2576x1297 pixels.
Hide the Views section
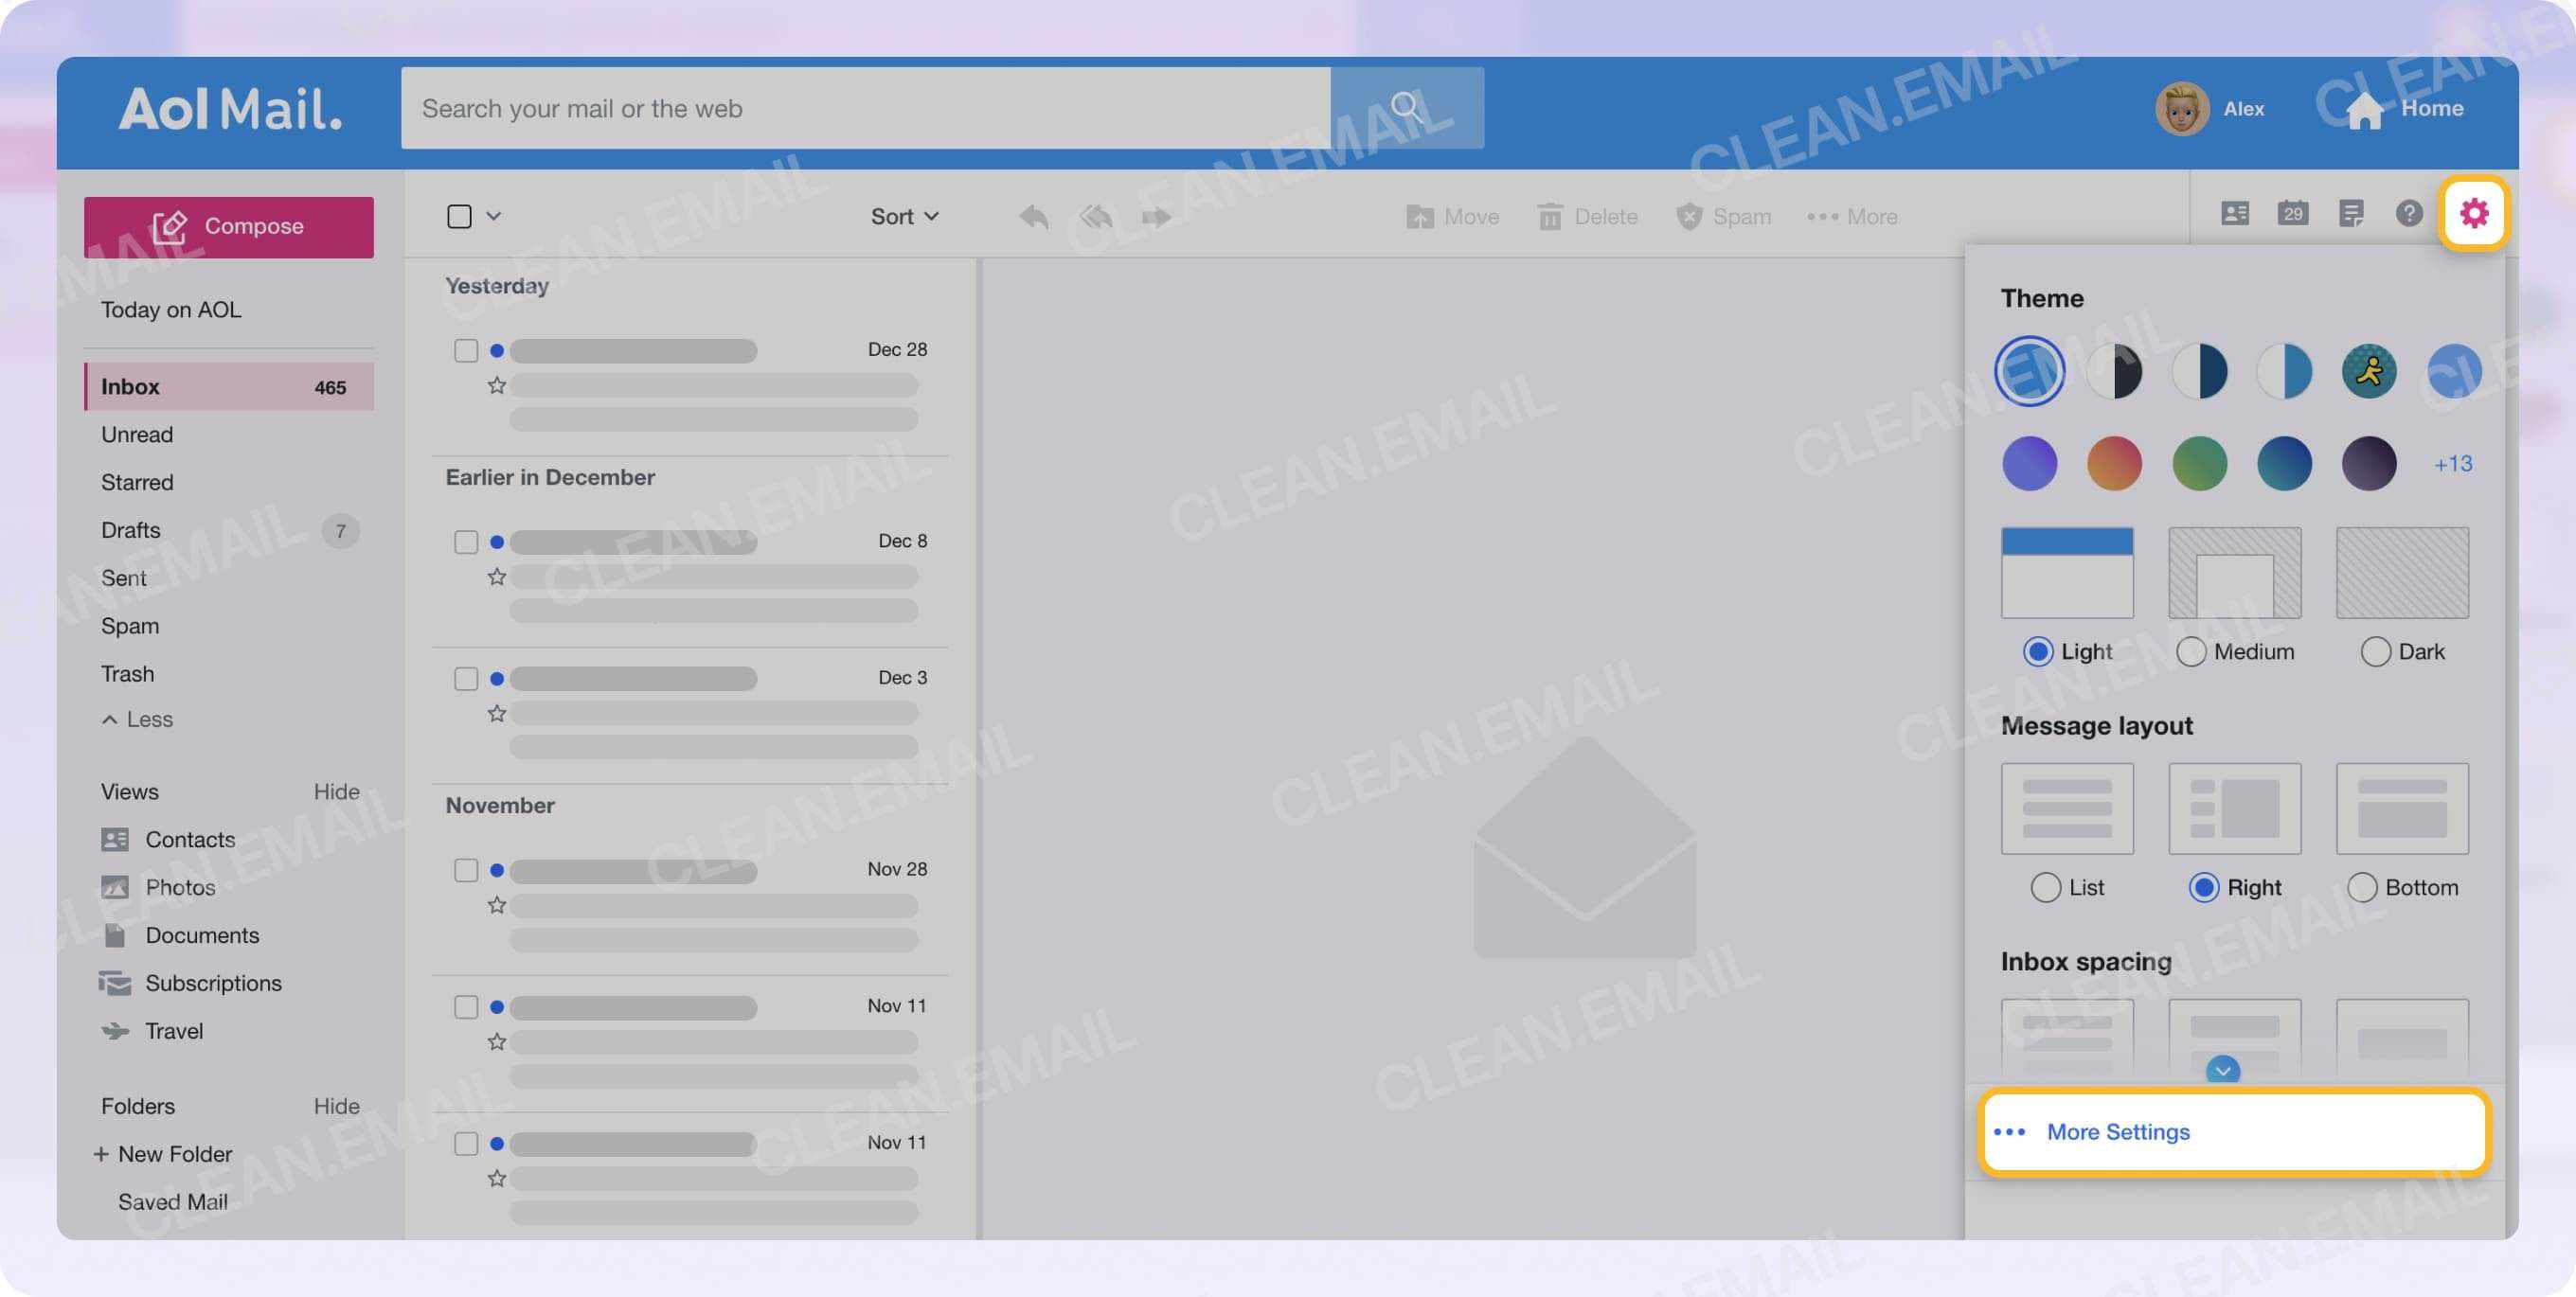click(x=336, y=790)
